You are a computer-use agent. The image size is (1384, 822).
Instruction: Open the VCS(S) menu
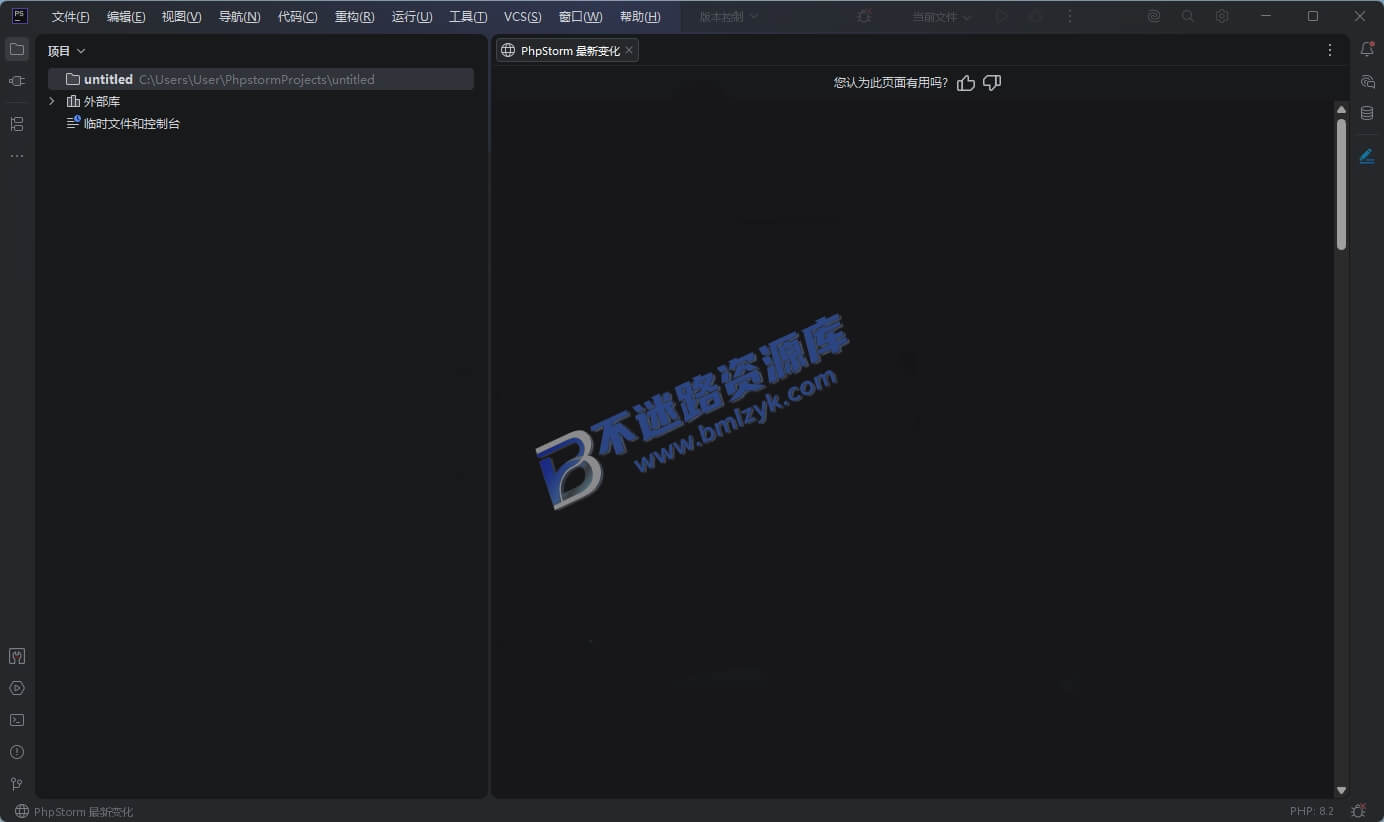pyautogui.click(x=523, y=17)
